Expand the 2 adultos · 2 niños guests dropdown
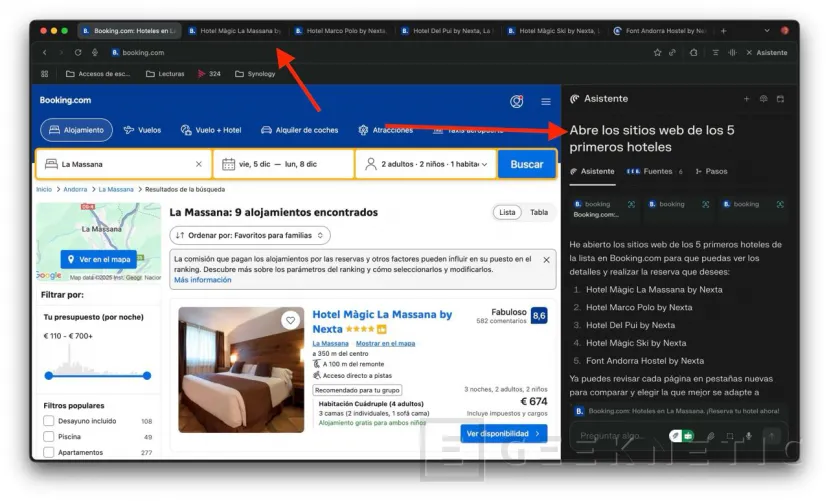The width and height of the screenshot is (829, 501). [x=426, y=164]
